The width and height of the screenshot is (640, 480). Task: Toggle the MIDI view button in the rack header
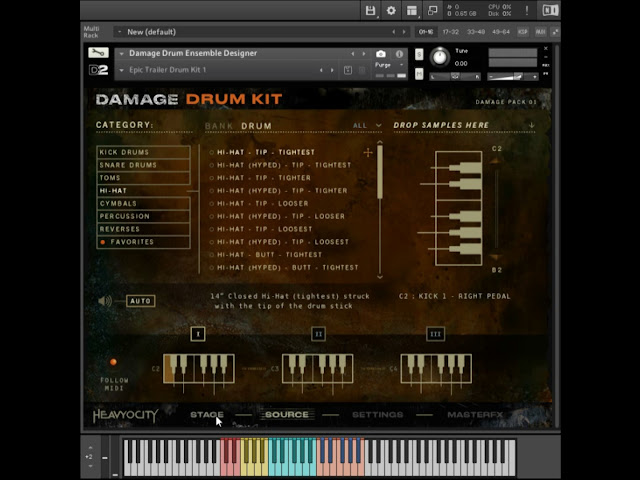pyautogui.click(x=540, y=32)
